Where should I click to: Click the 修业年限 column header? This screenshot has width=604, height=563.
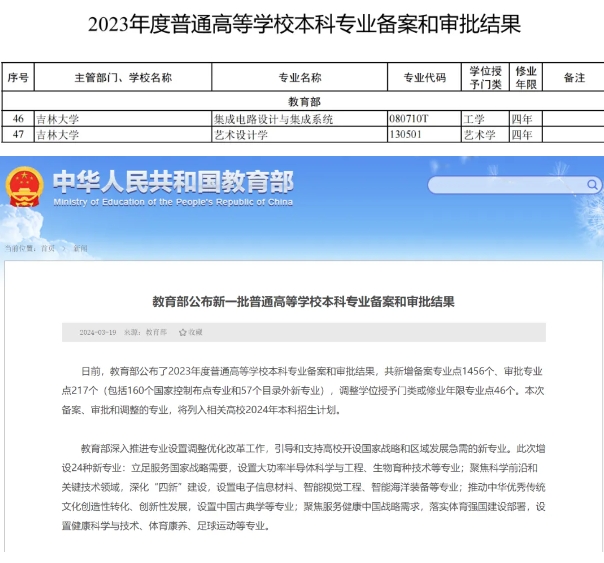point(526,77)
